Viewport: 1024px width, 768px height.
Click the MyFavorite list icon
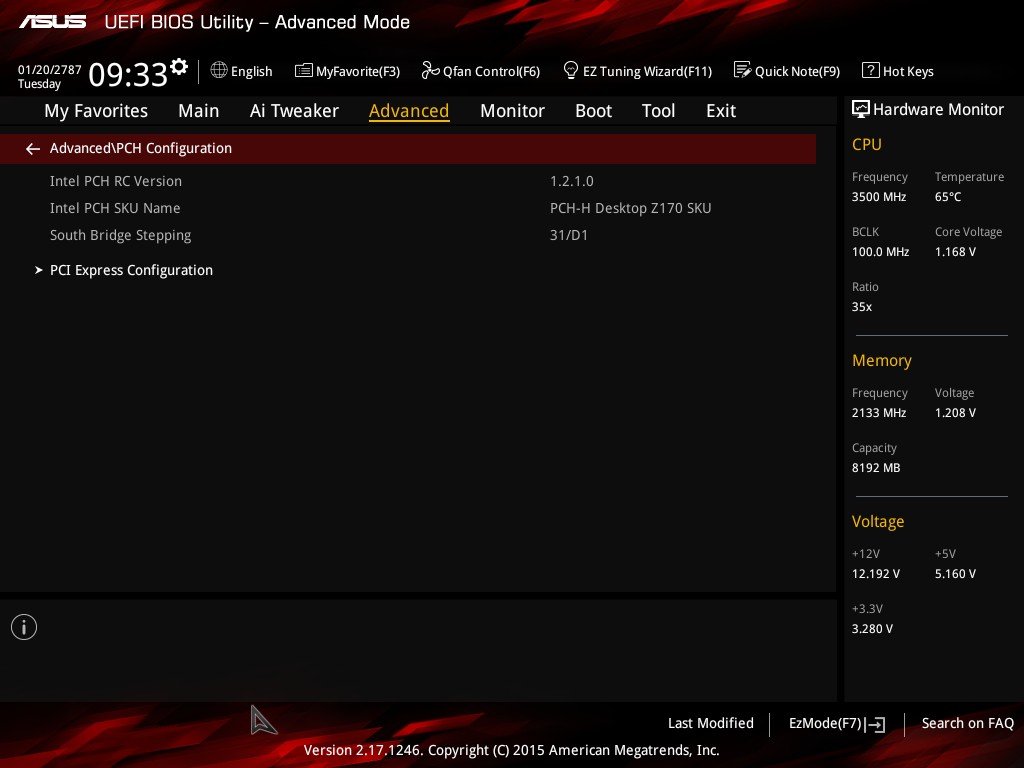coord(304,70)
